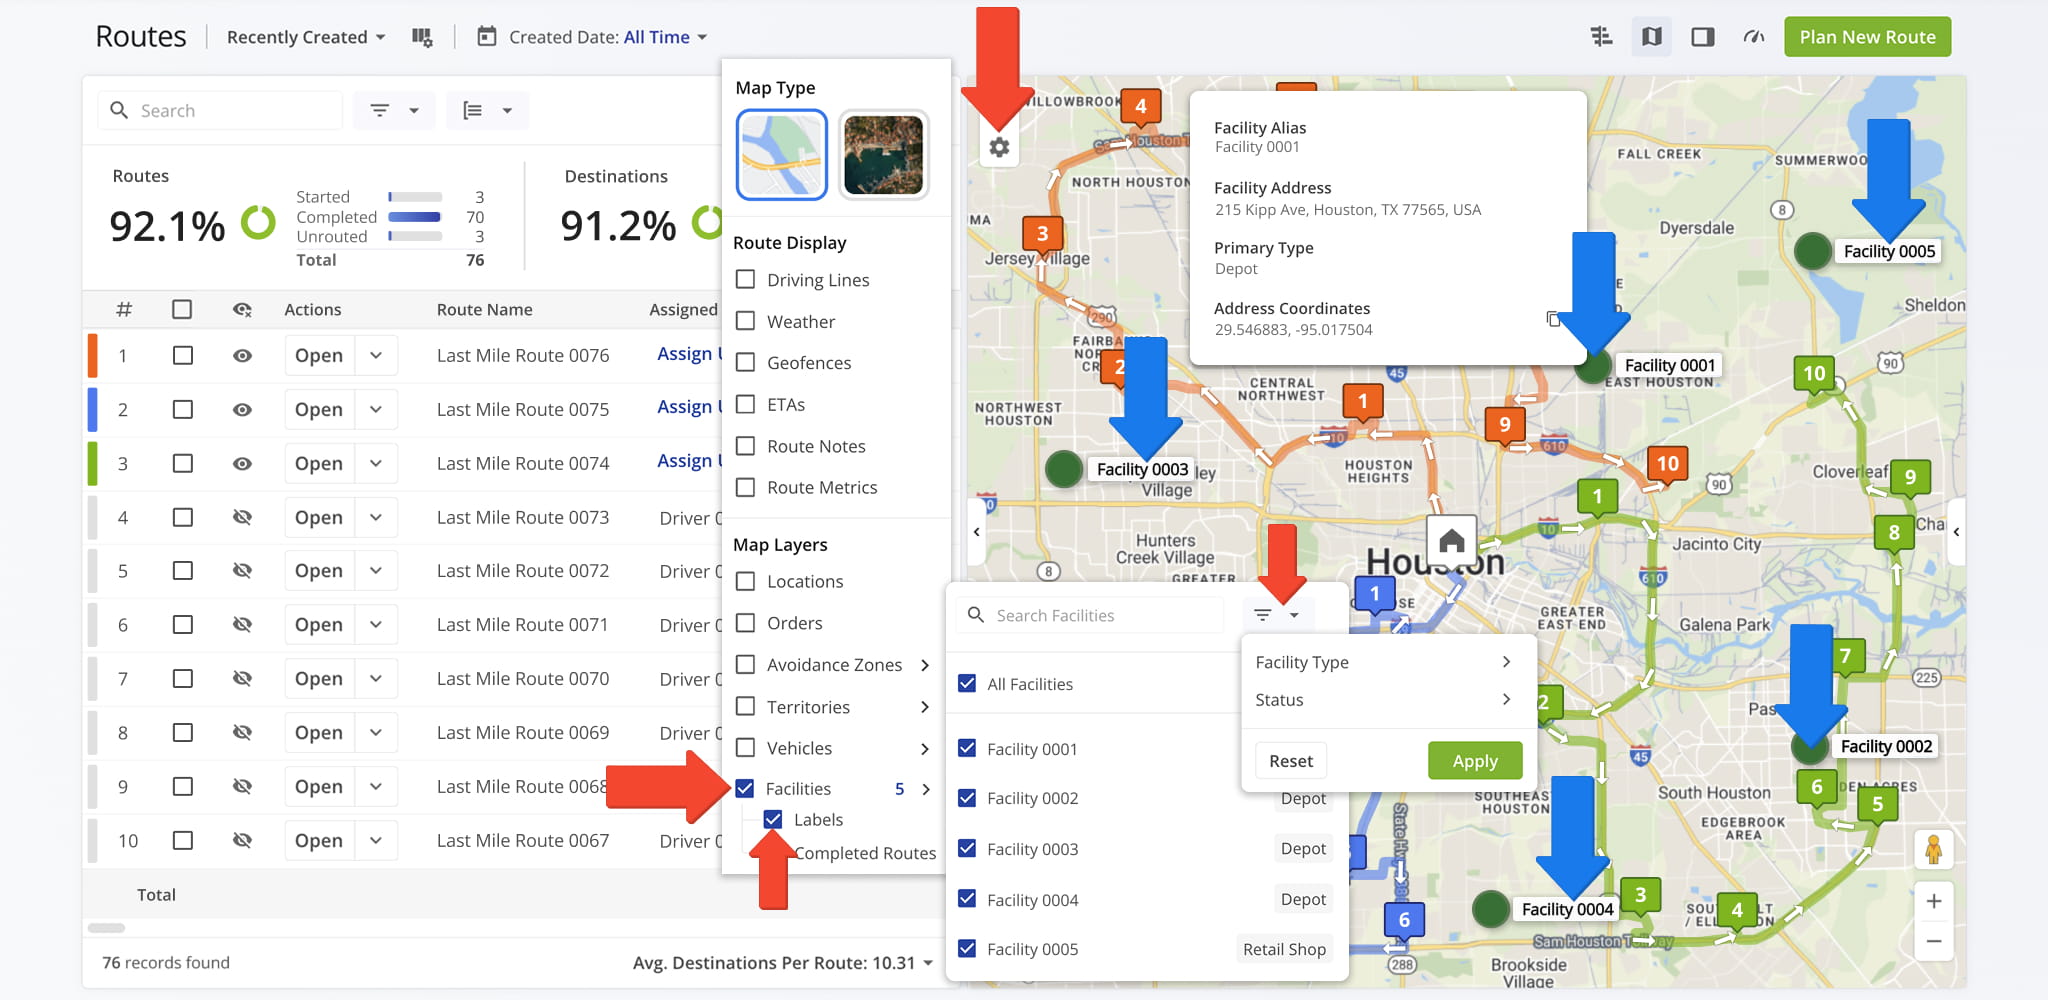The height and width of the screenshot is (1000, 2048).
Task: Click the search magnifier in routes list
Action: [x=119, y=110]
